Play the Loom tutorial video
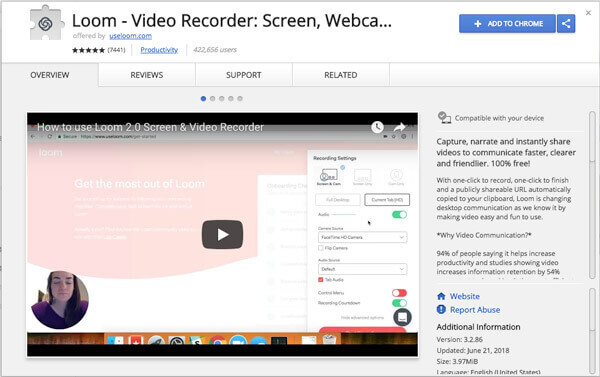The width and height of the screenshot is (600, 377). point(222,234)
